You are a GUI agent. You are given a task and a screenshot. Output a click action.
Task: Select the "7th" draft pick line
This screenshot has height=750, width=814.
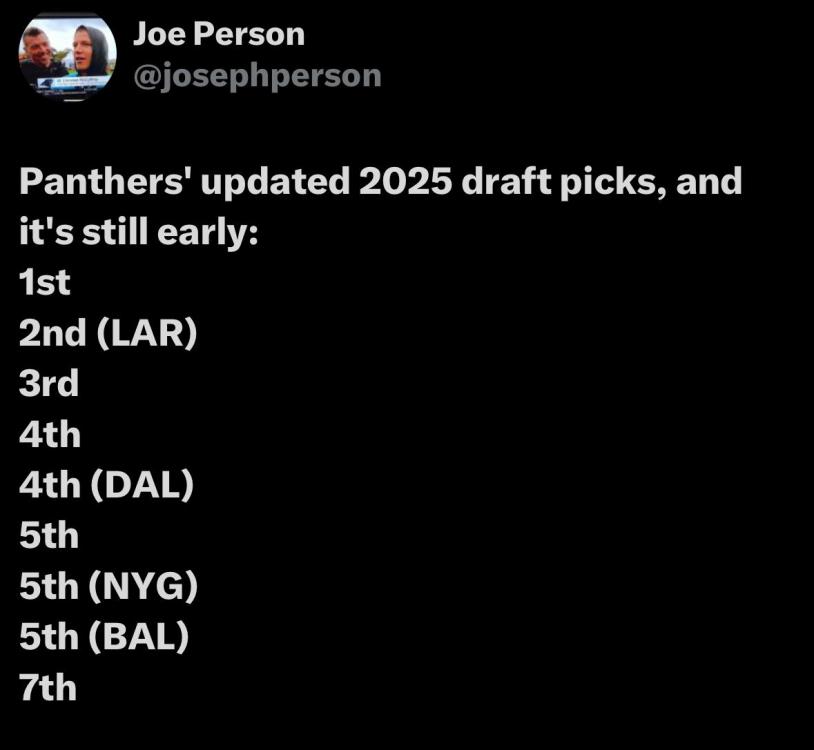(x=48, y=689)
